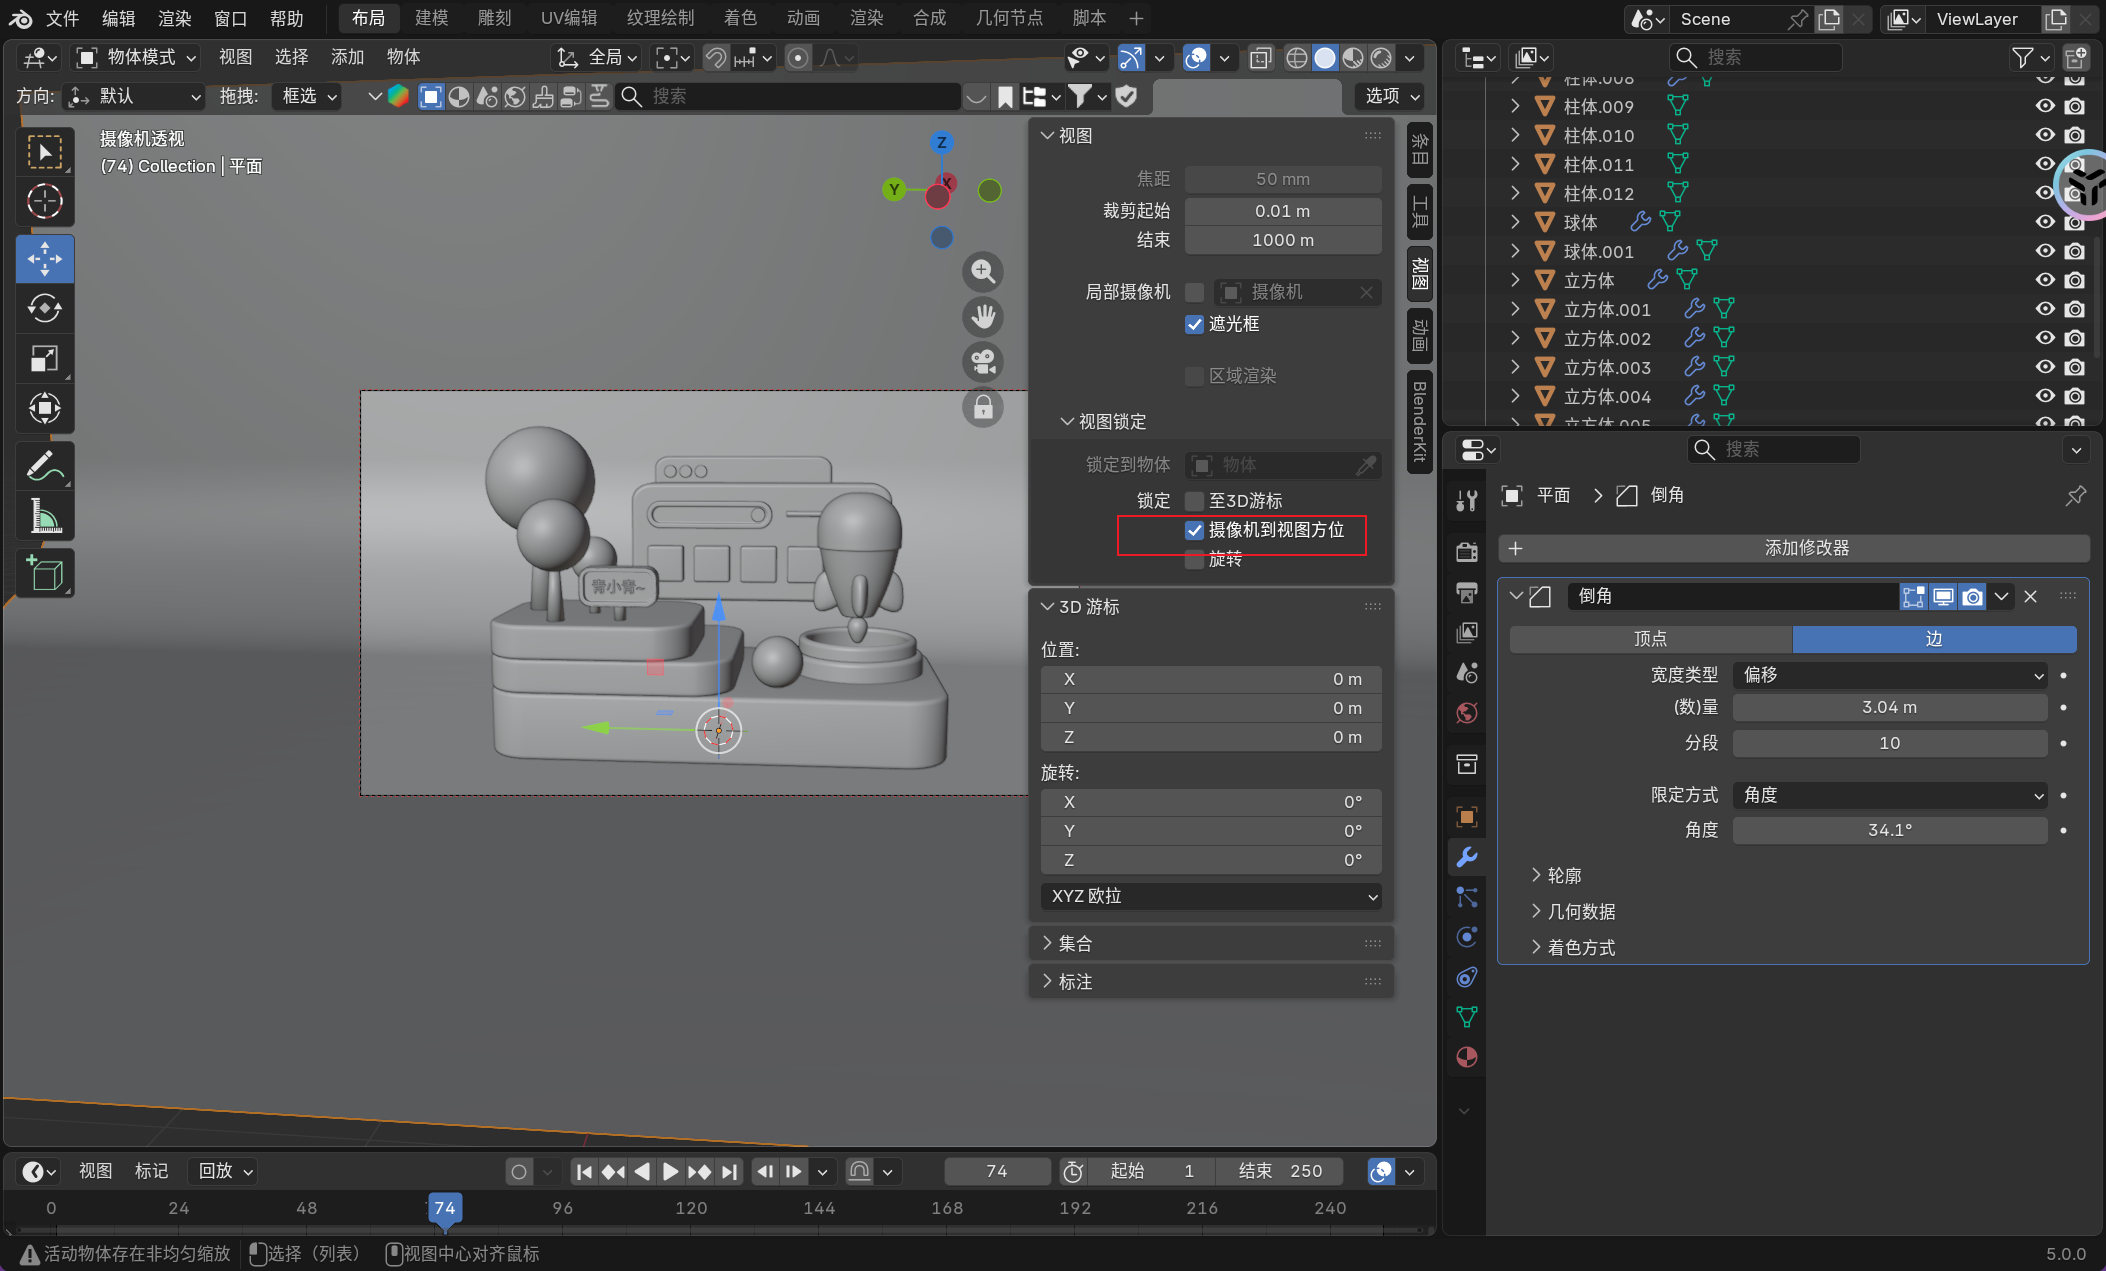
Task: Select the 顶点 bevel affect button
Action: [x=1650, y=639]
